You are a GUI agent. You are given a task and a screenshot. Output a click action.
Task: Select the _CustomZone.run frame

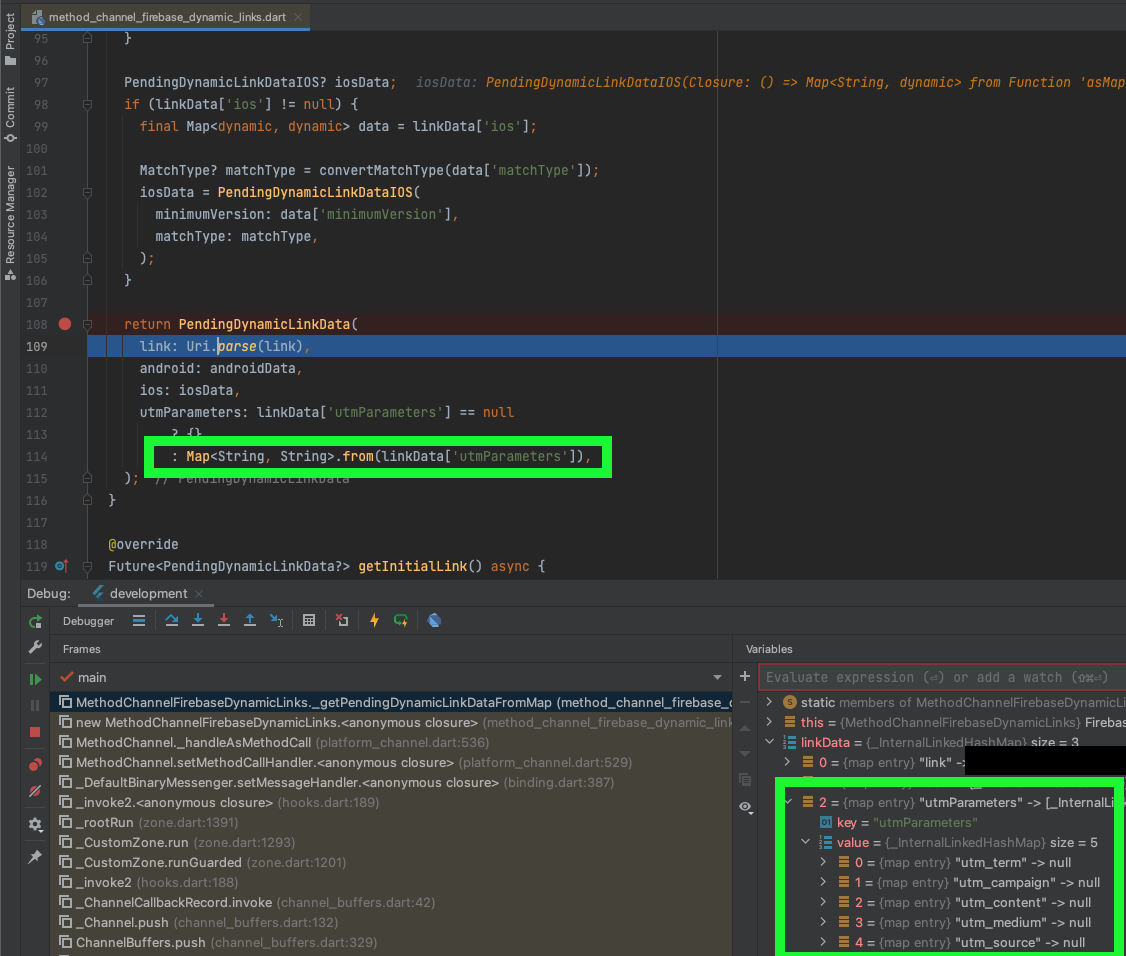392,843
